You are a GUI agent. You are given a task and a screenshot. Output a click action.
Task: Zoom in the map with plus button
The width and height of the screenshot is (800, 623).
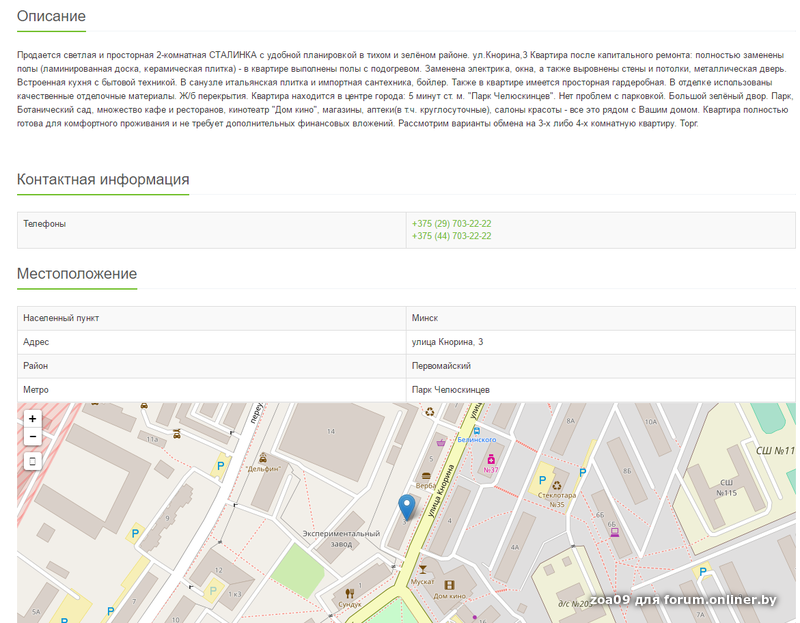(33, 419)
